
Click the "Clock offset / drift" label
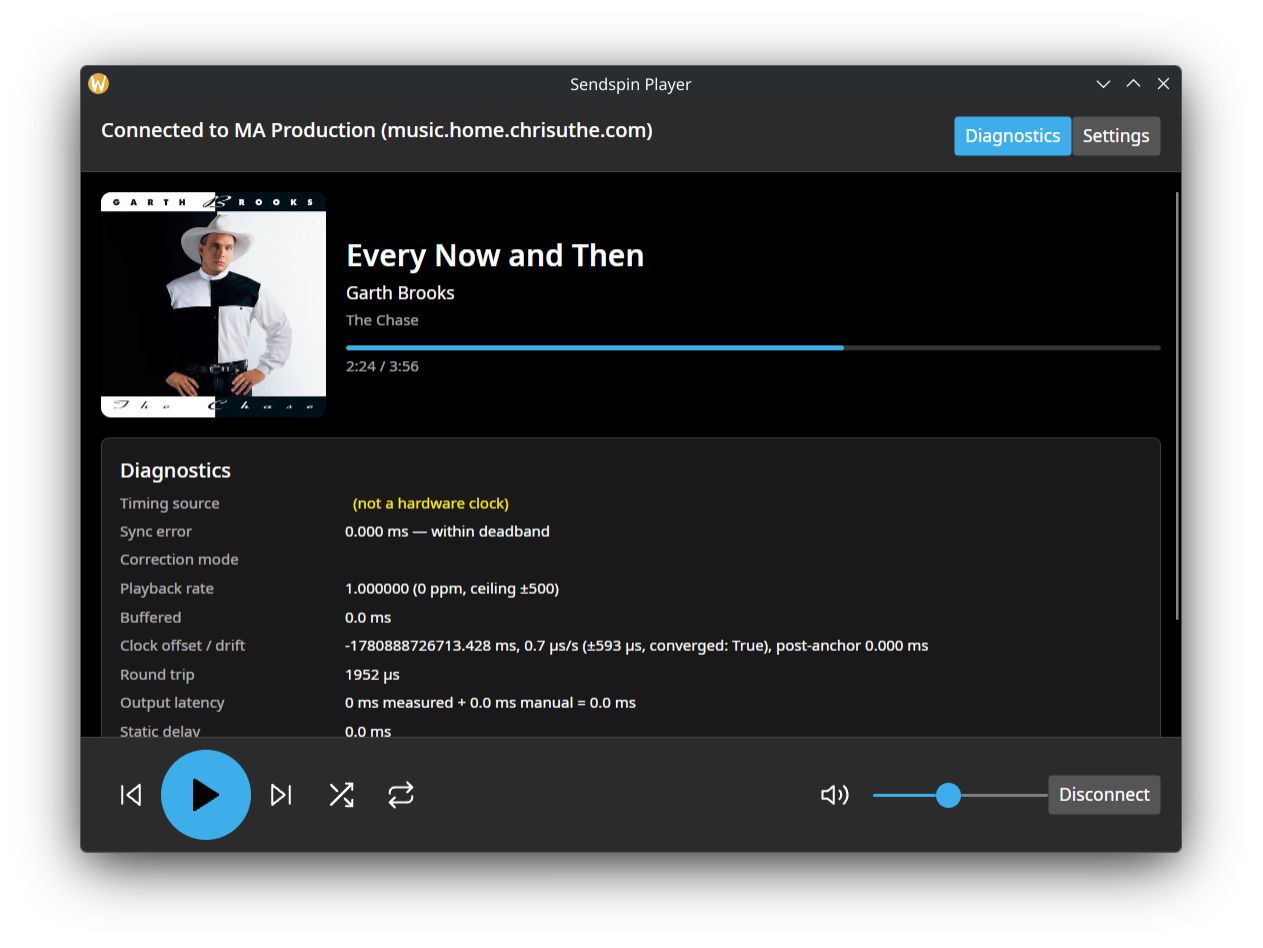pos(182,645)
